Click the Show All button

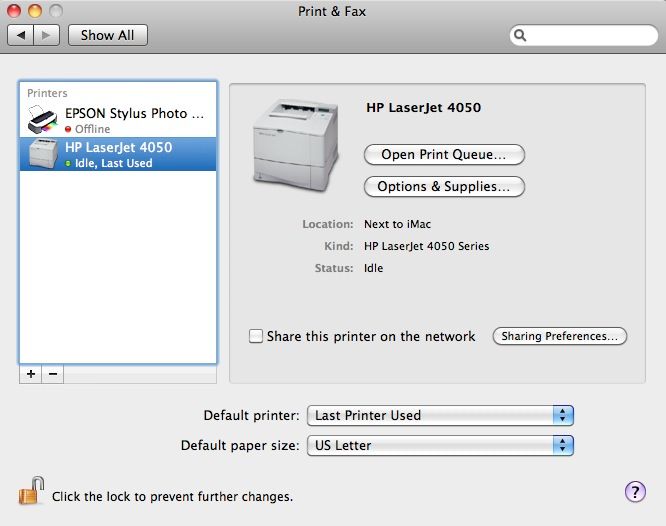(x=107, y=35)
